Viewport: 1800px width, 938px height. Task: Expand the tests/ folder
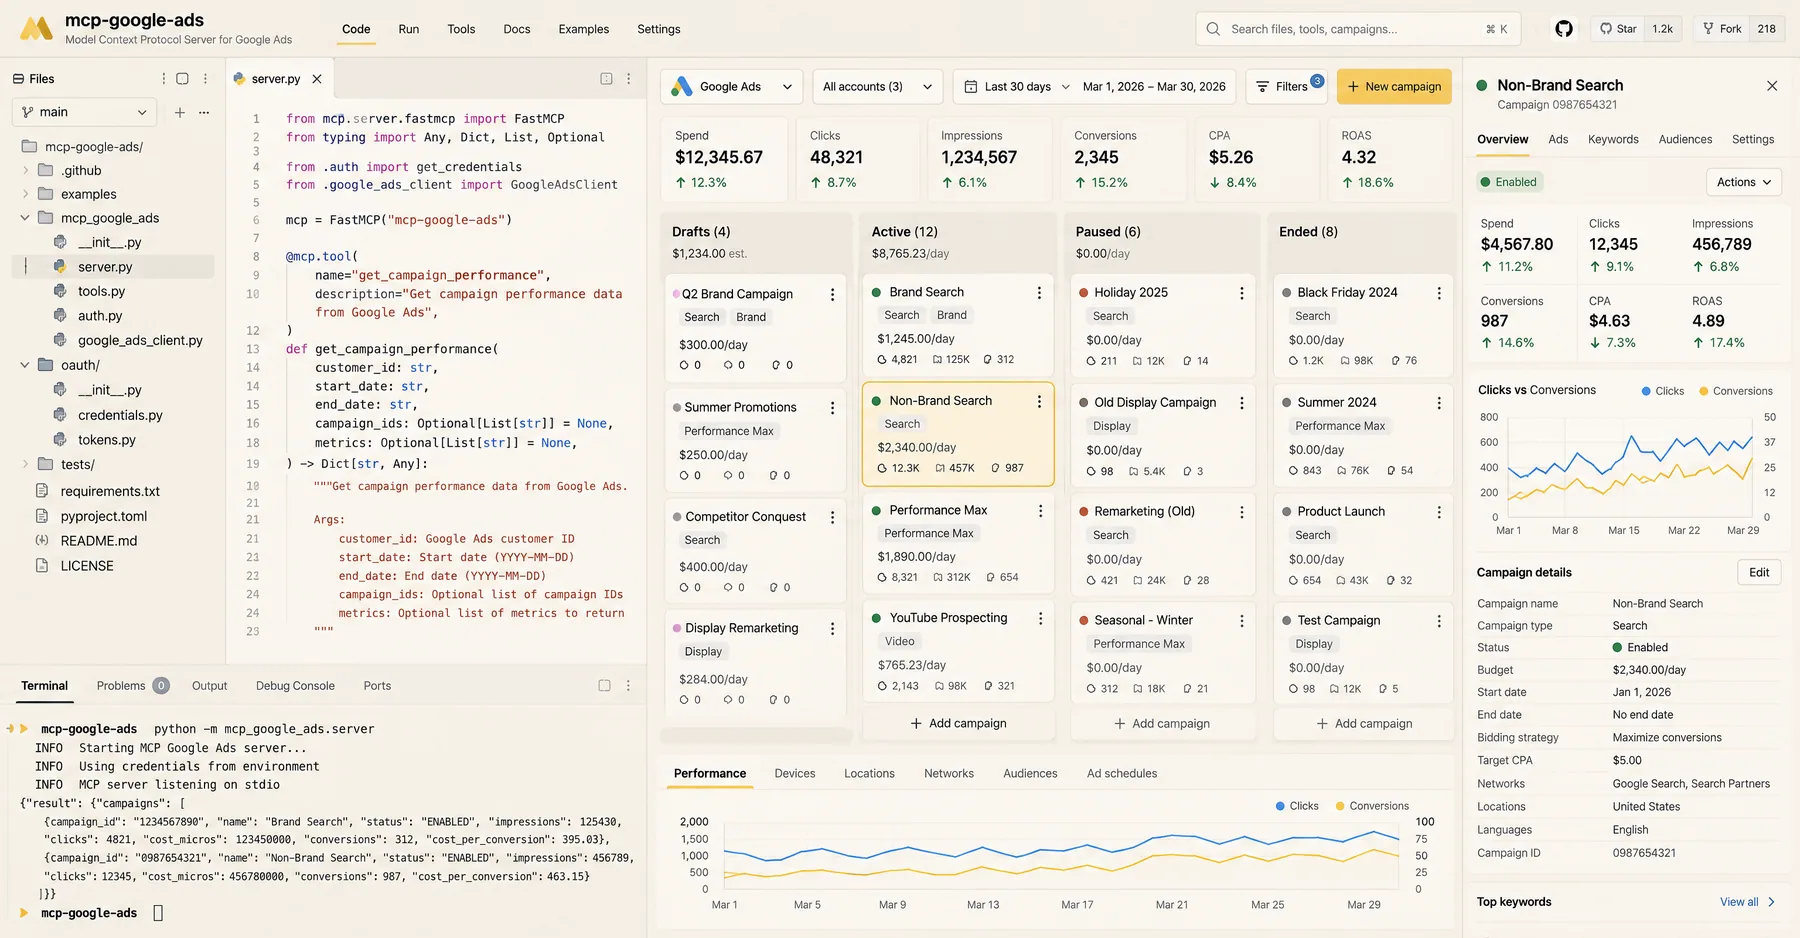coord(26,464)
